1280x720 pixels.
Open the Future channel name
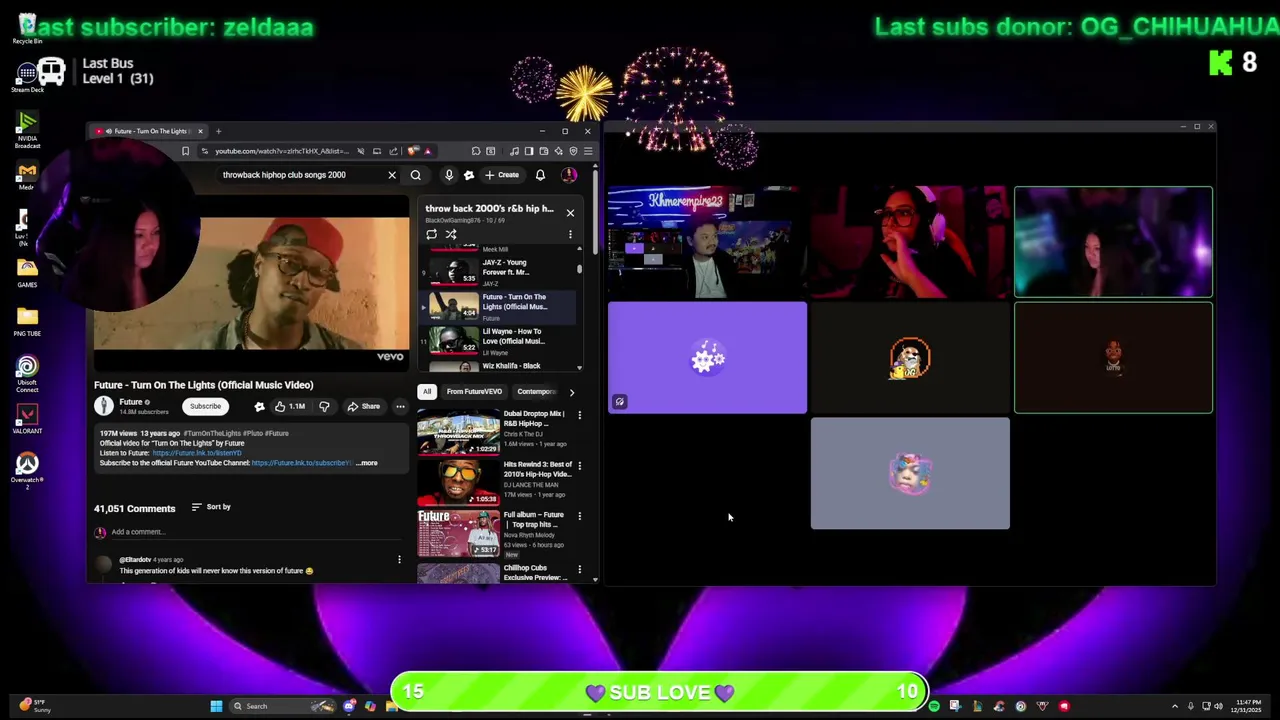pyautogui.click(x=131, y=402)
